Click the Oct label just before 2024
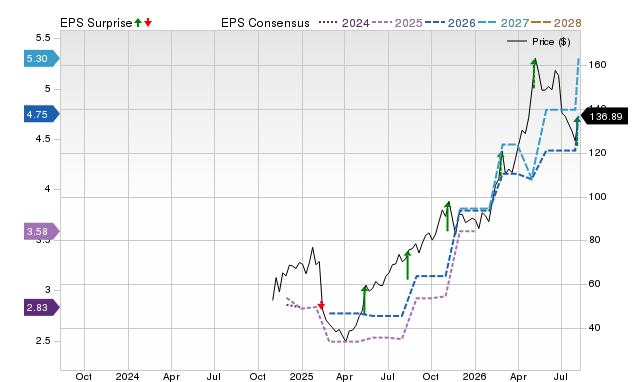Image resolution: width=640 pixels, height=382 pixels. pyautogui.click(x=84, y=376)
